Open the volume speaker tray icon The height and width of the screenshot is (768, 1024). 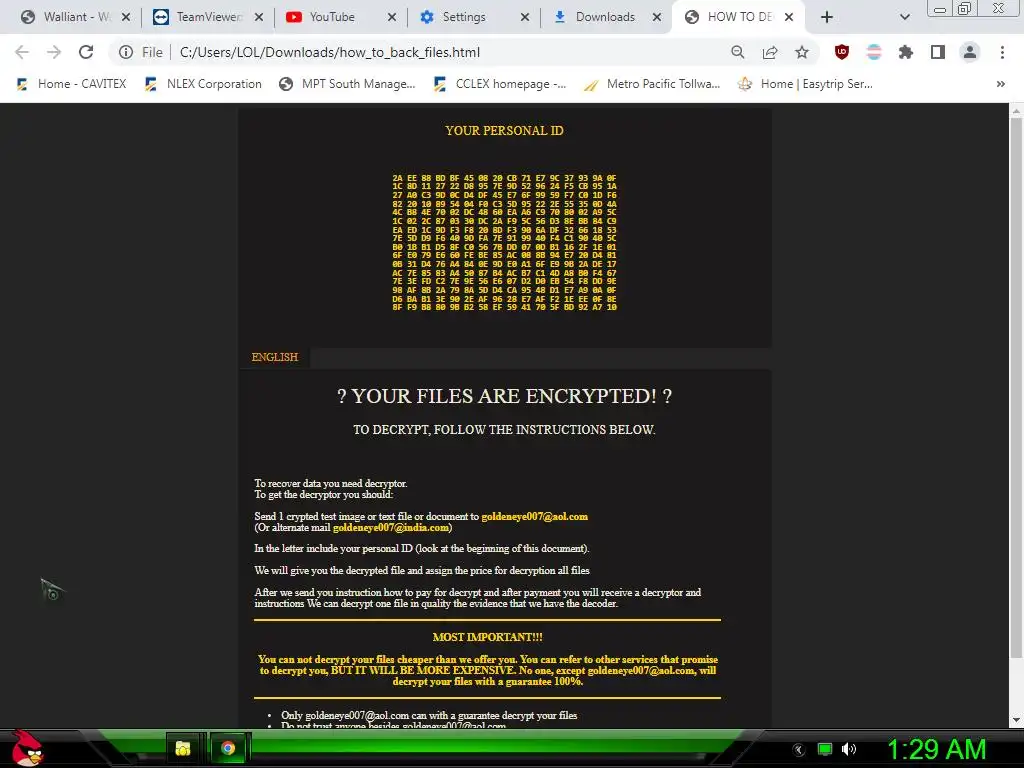click(849, 749)
